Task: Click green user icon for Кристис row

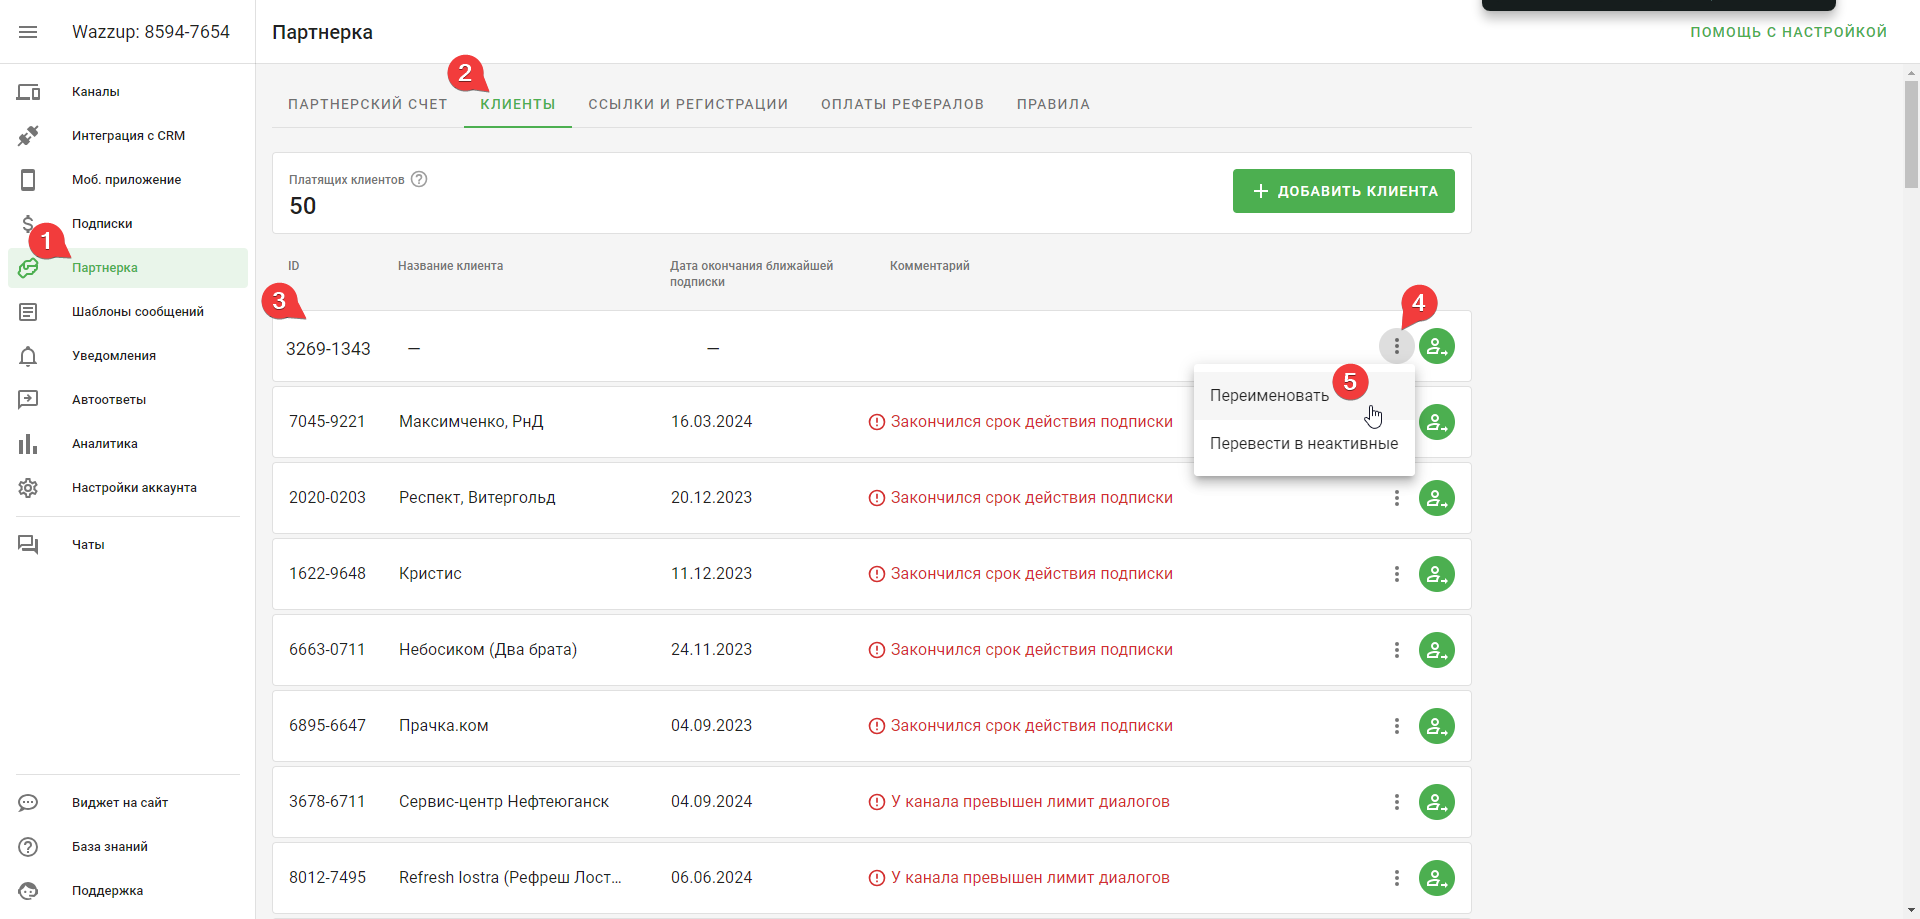Action: (x=1437, y=574)
